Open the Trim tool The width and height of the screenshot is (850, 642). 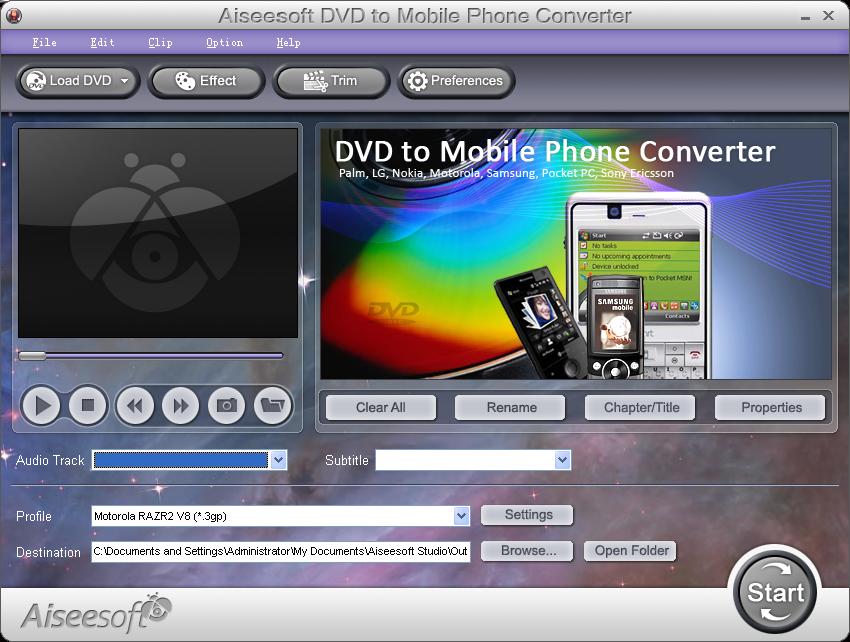click(331, 81)
